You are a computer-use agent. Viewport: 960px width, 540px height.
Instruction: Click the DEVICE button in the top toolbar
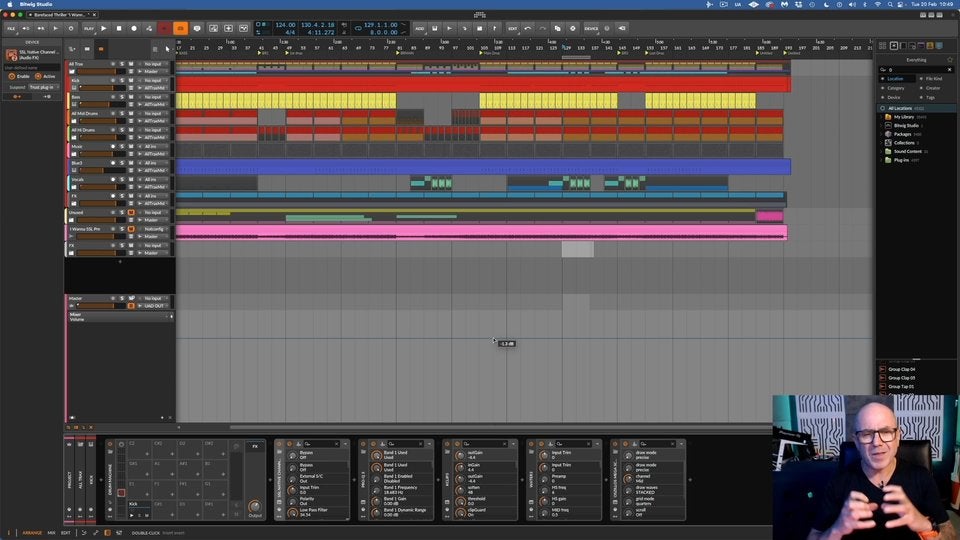tap(591, 28)
